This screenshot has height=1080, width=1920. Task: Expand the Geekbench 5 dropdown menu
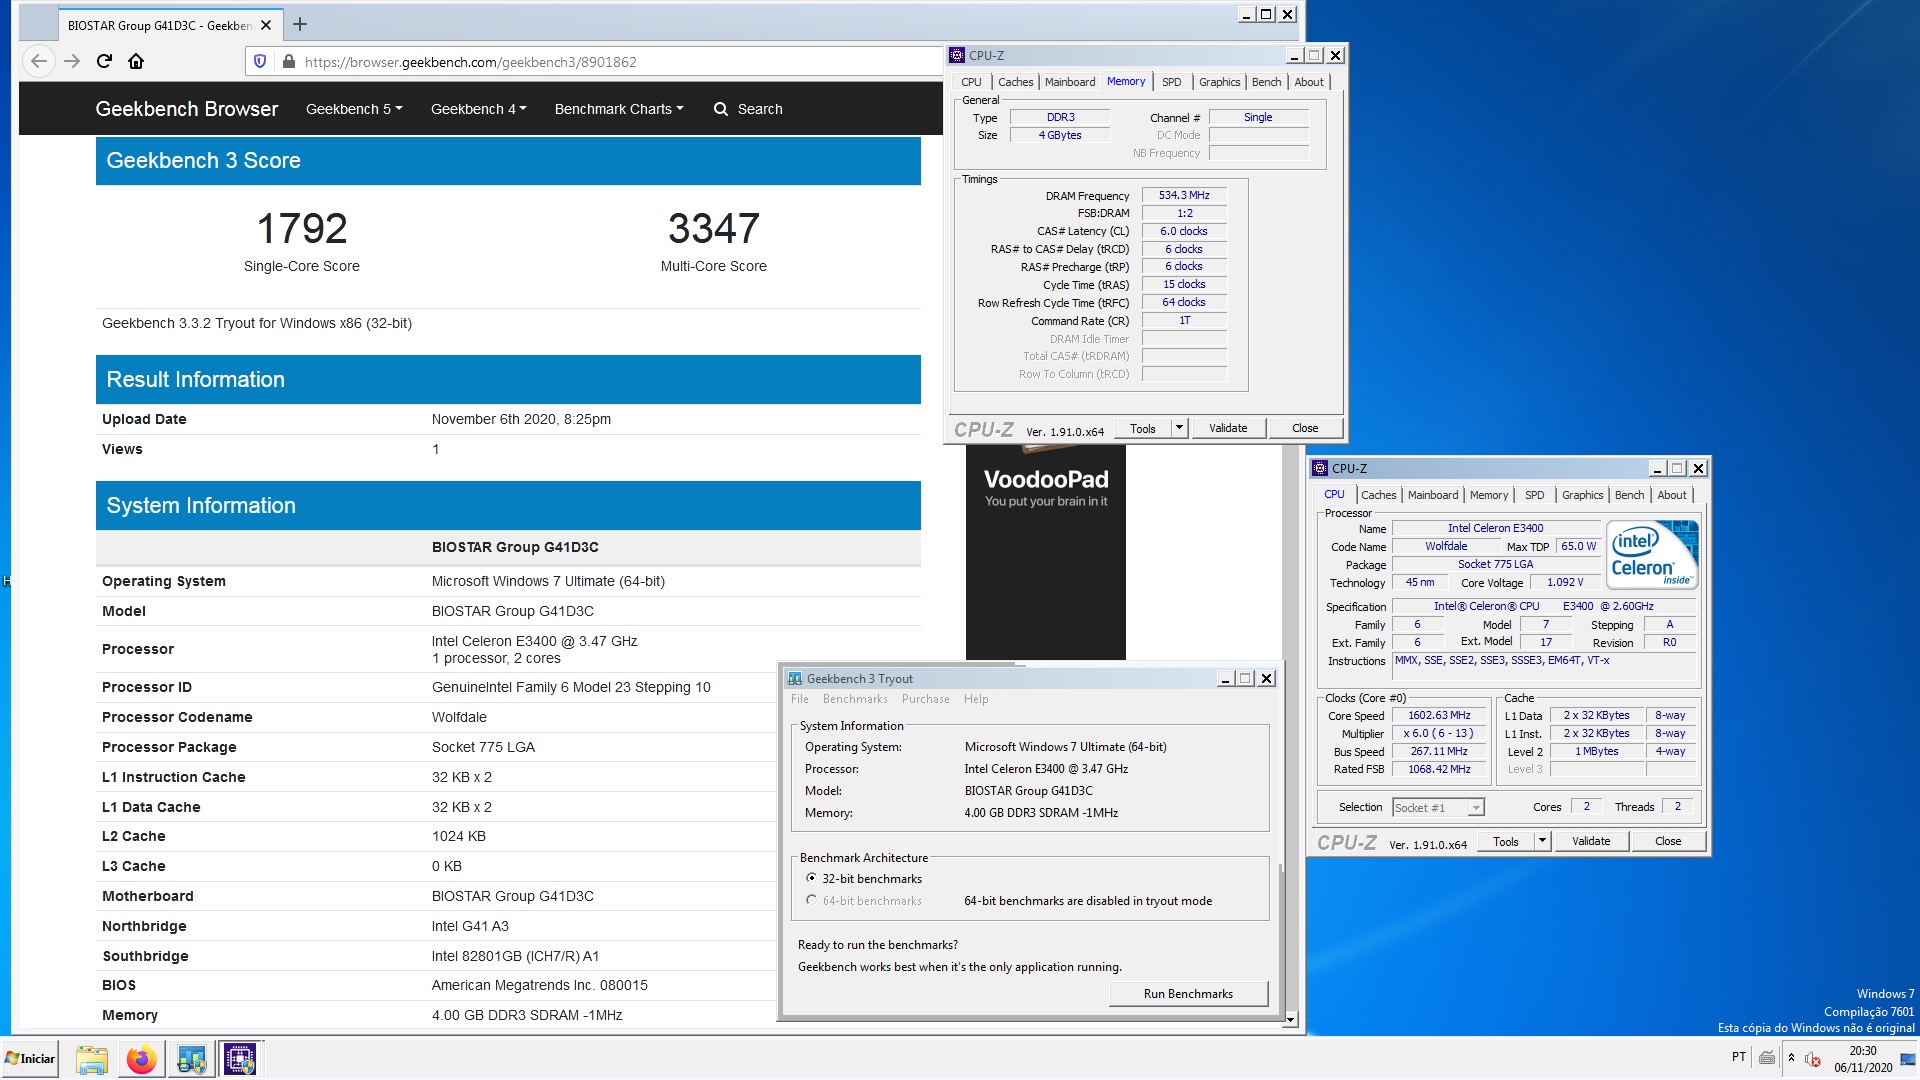coord(354,109)
